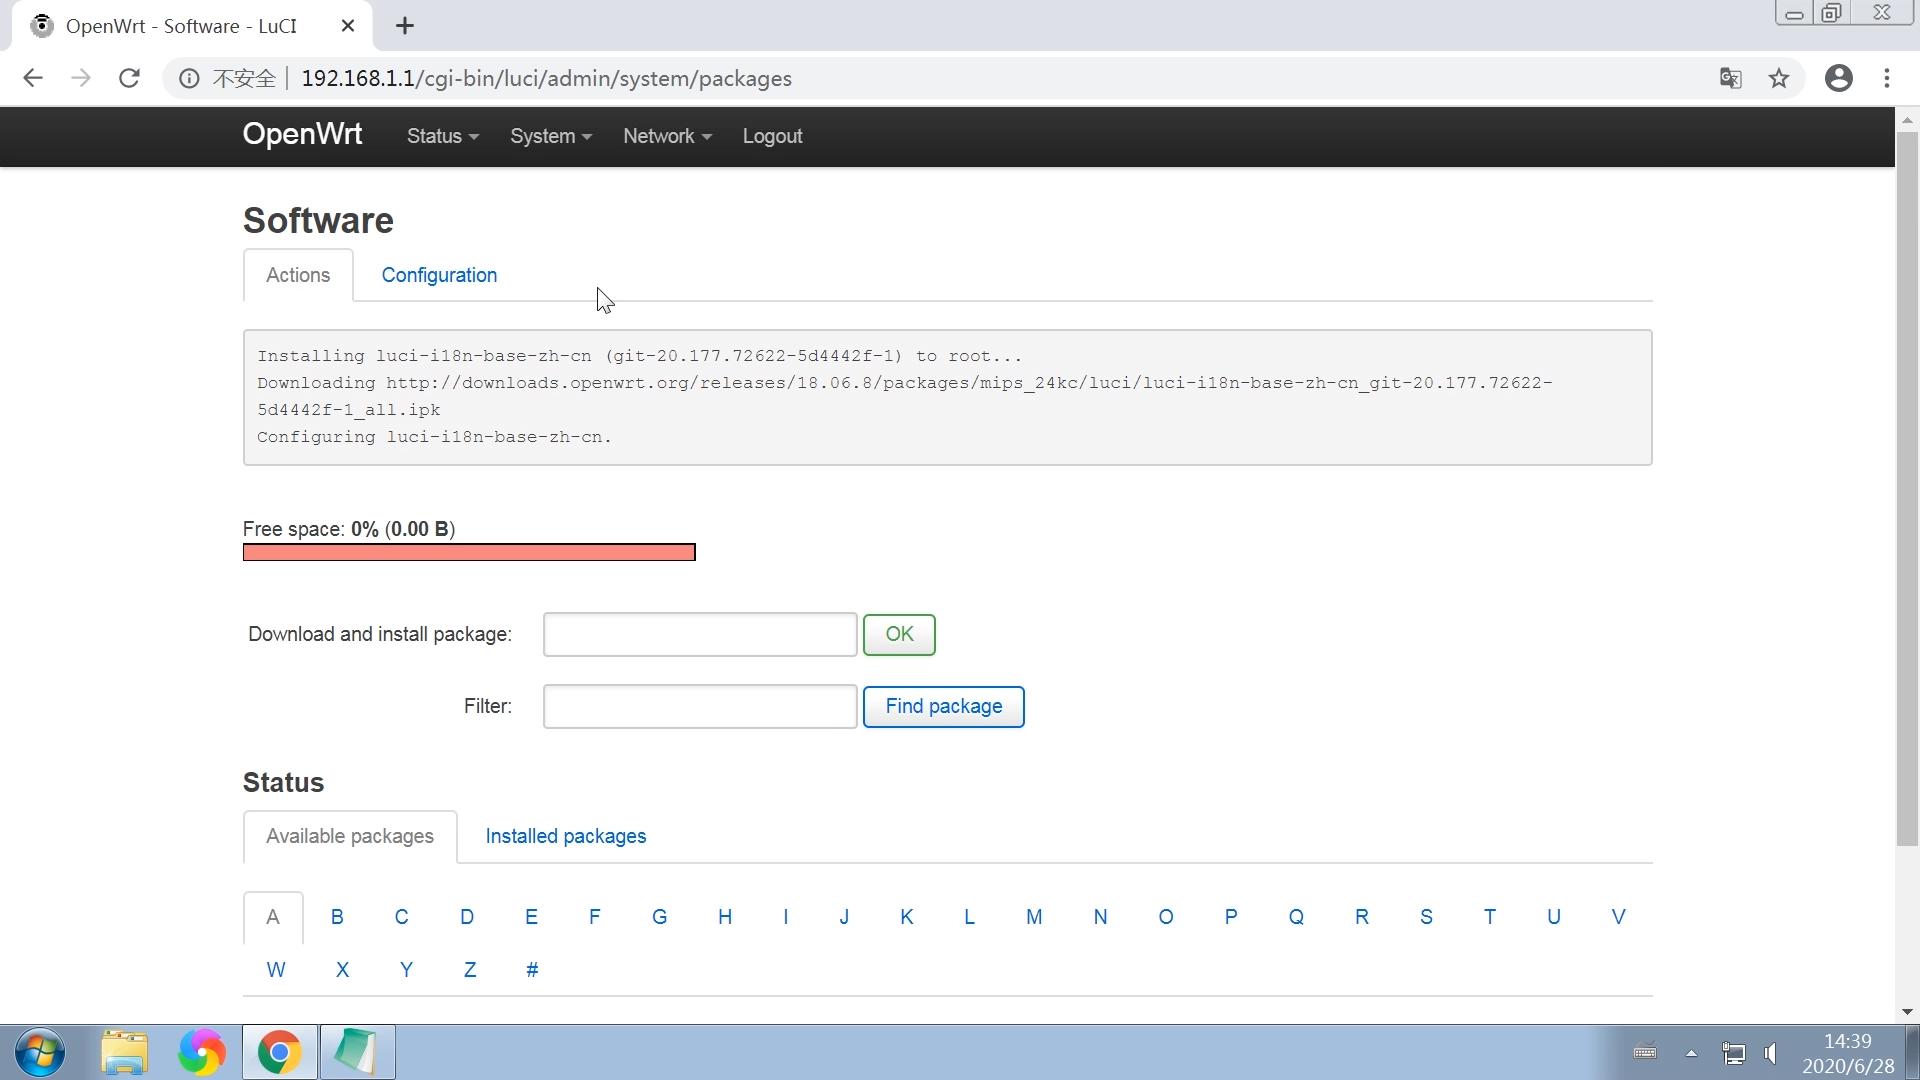1920x1080 pixels.
Task: Click the red free space bar
Action: coord(468,552)
